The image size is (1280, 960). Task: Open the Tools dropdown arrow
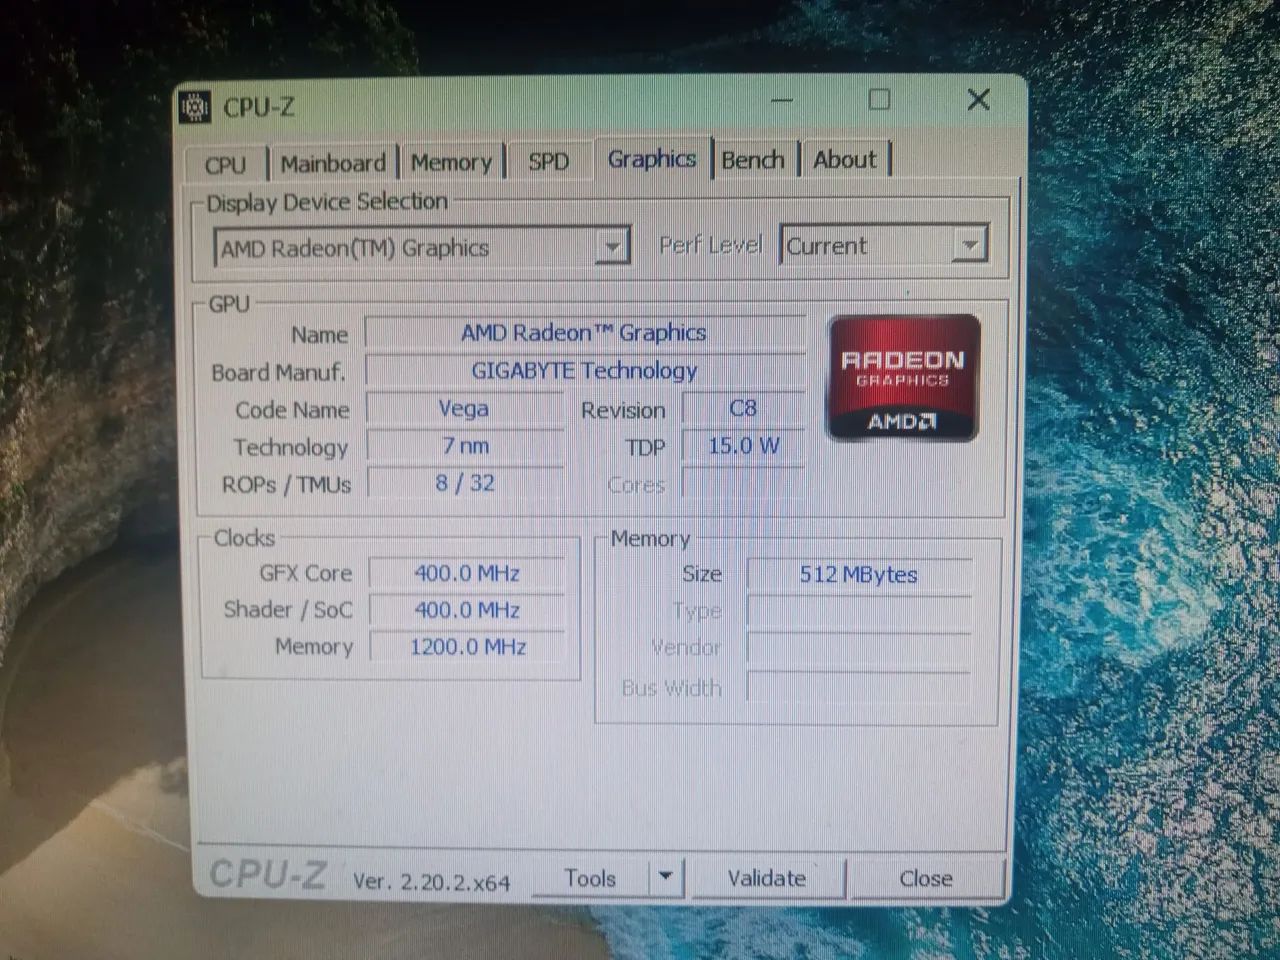point(666,878)
